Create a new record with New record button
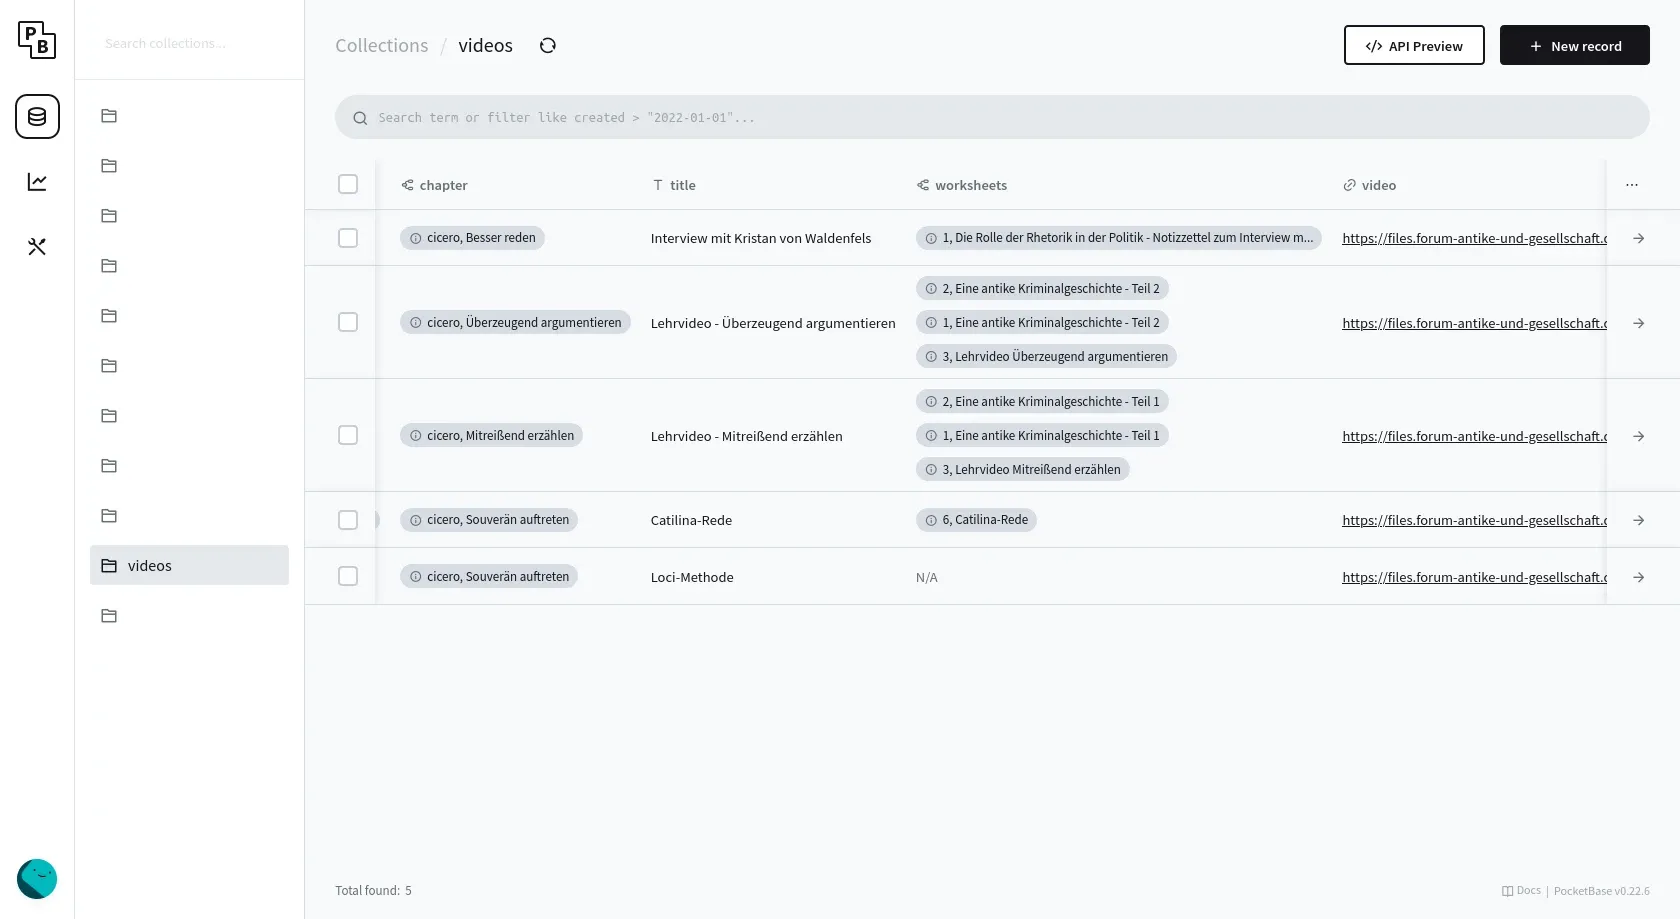Viewport: 1680px width, 919px height. coord(1574,45)
